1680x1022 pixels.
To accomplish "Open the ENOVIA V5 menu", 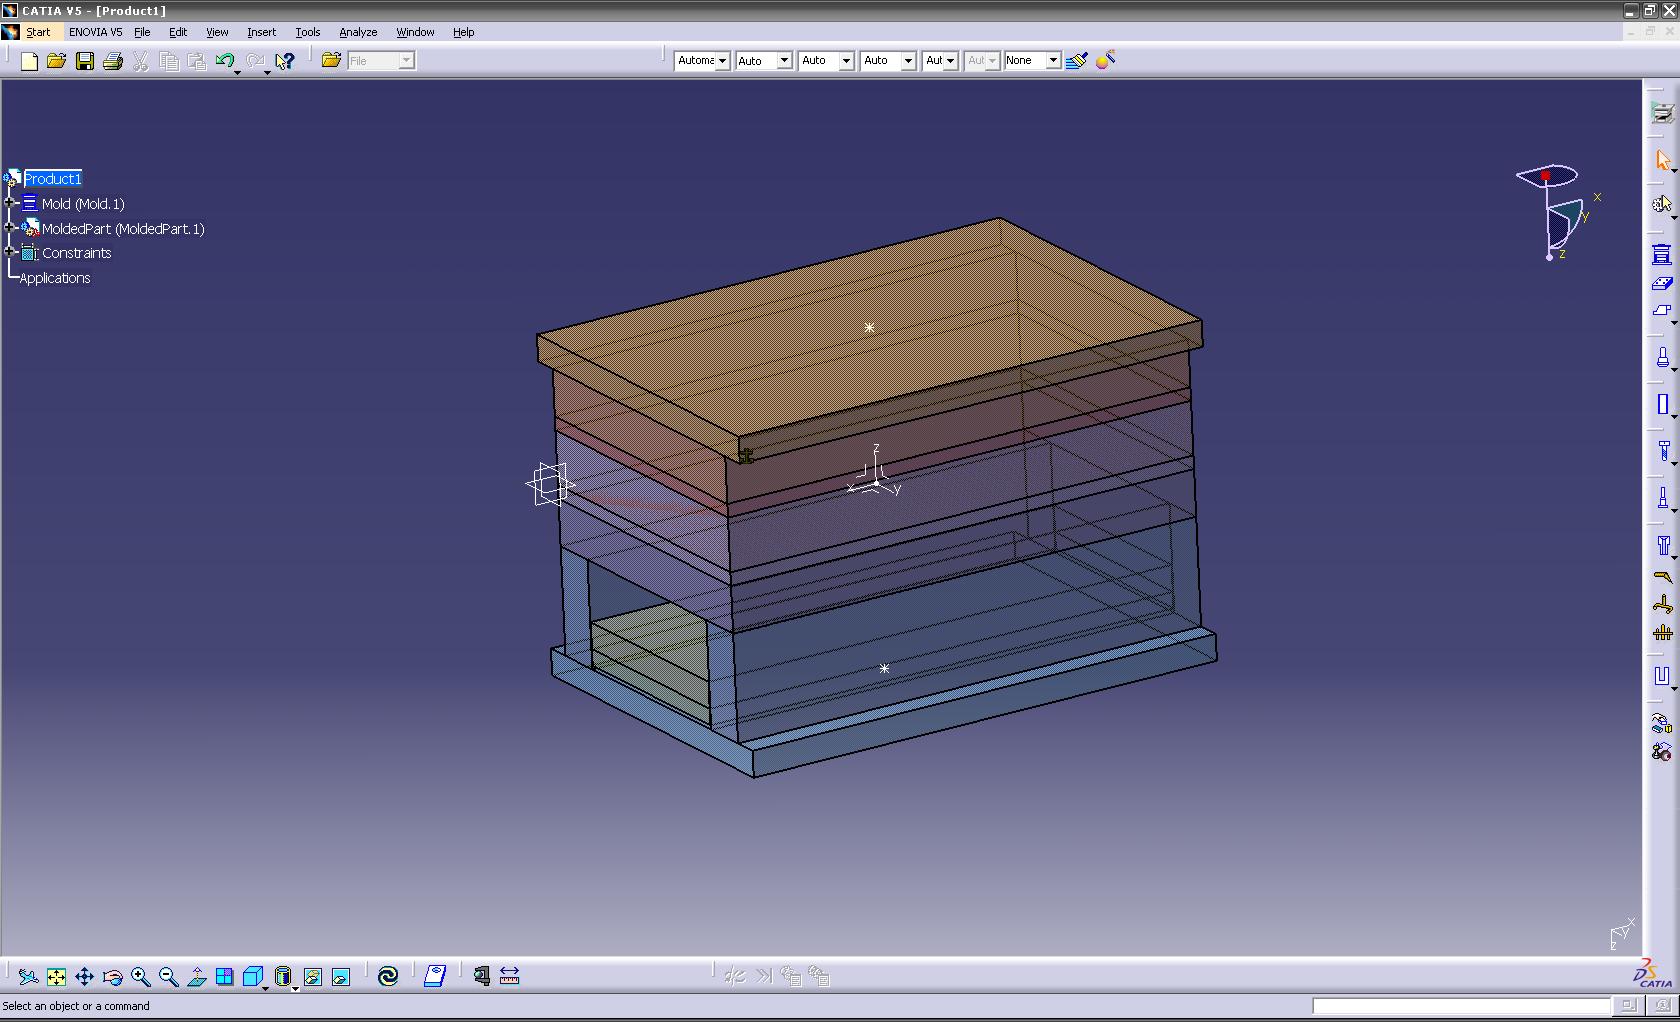I will 95,32.
